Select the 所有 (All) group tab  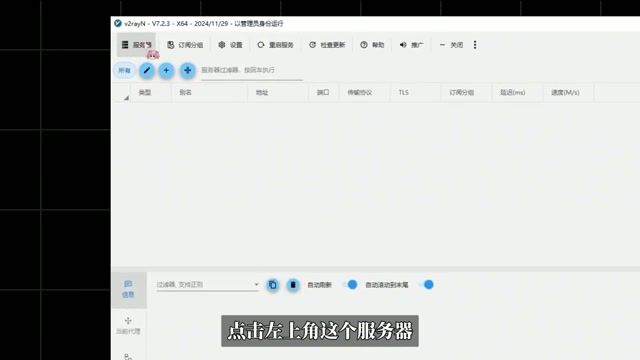coord(124,71)
